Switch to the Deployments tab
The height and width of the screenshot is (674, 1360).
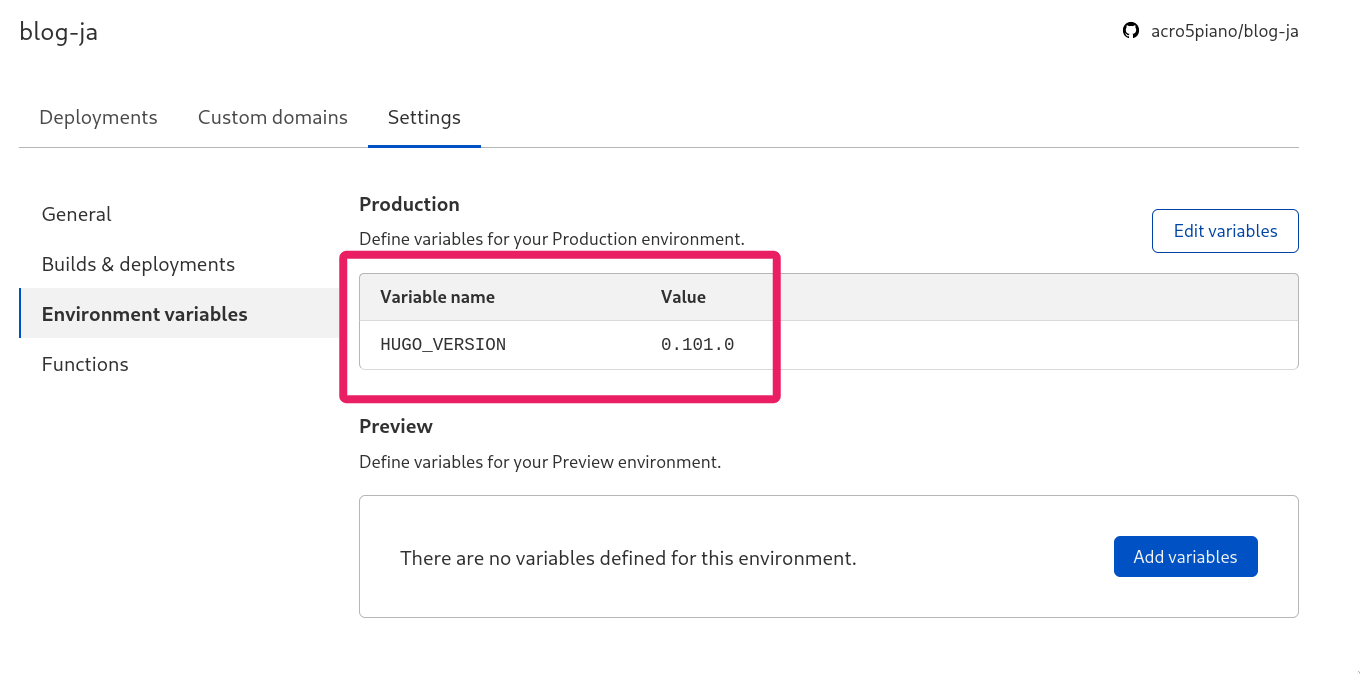(x=98, y=117)
